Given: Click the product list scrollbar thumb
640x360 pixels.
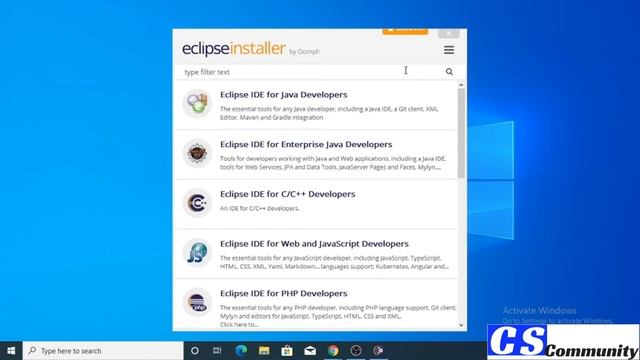Looking at the screenshot, I should (461, 133).
